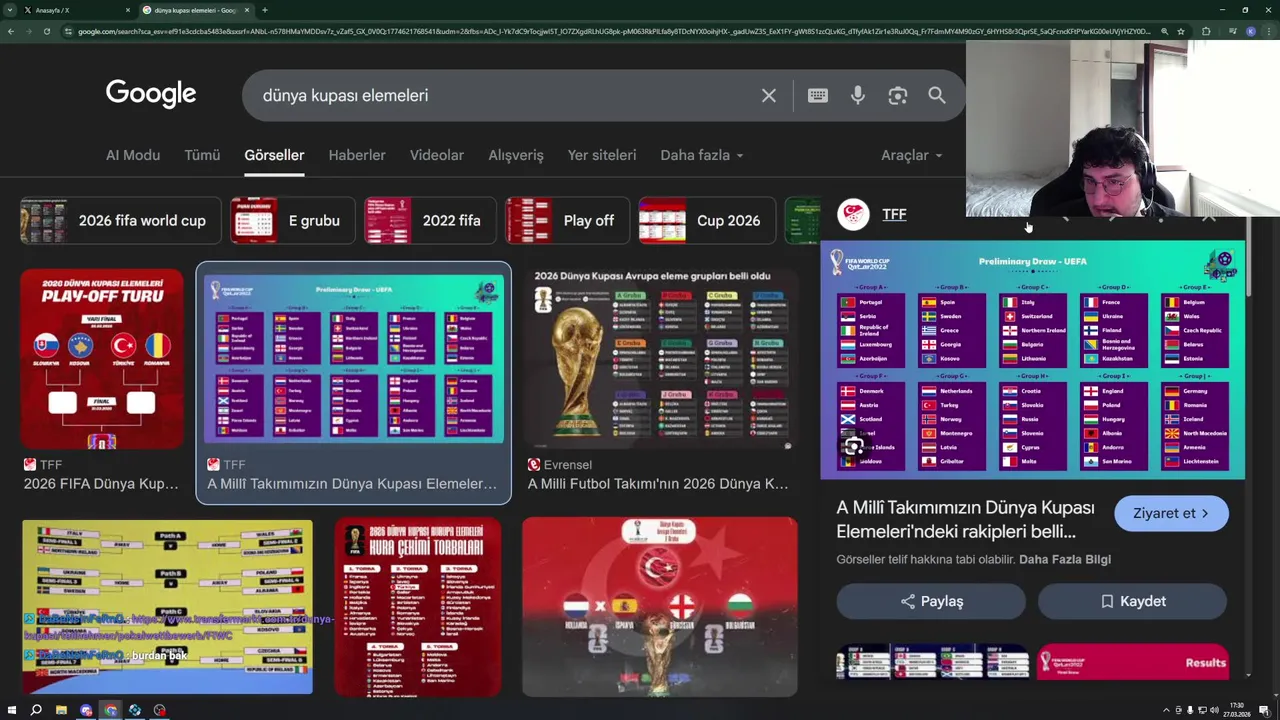Select the 'Play off' filter chip
1280x720 pixels.
click(x=567, y=221)
